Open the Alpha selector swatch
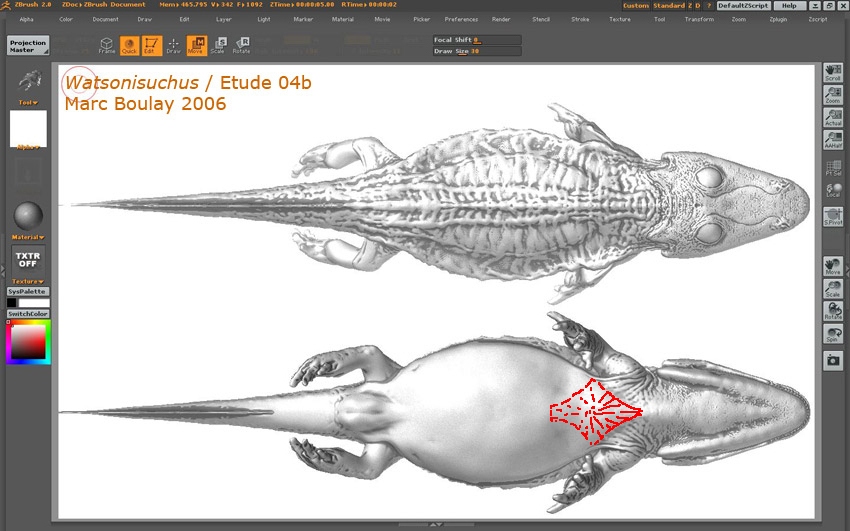 tap(28, 129)
